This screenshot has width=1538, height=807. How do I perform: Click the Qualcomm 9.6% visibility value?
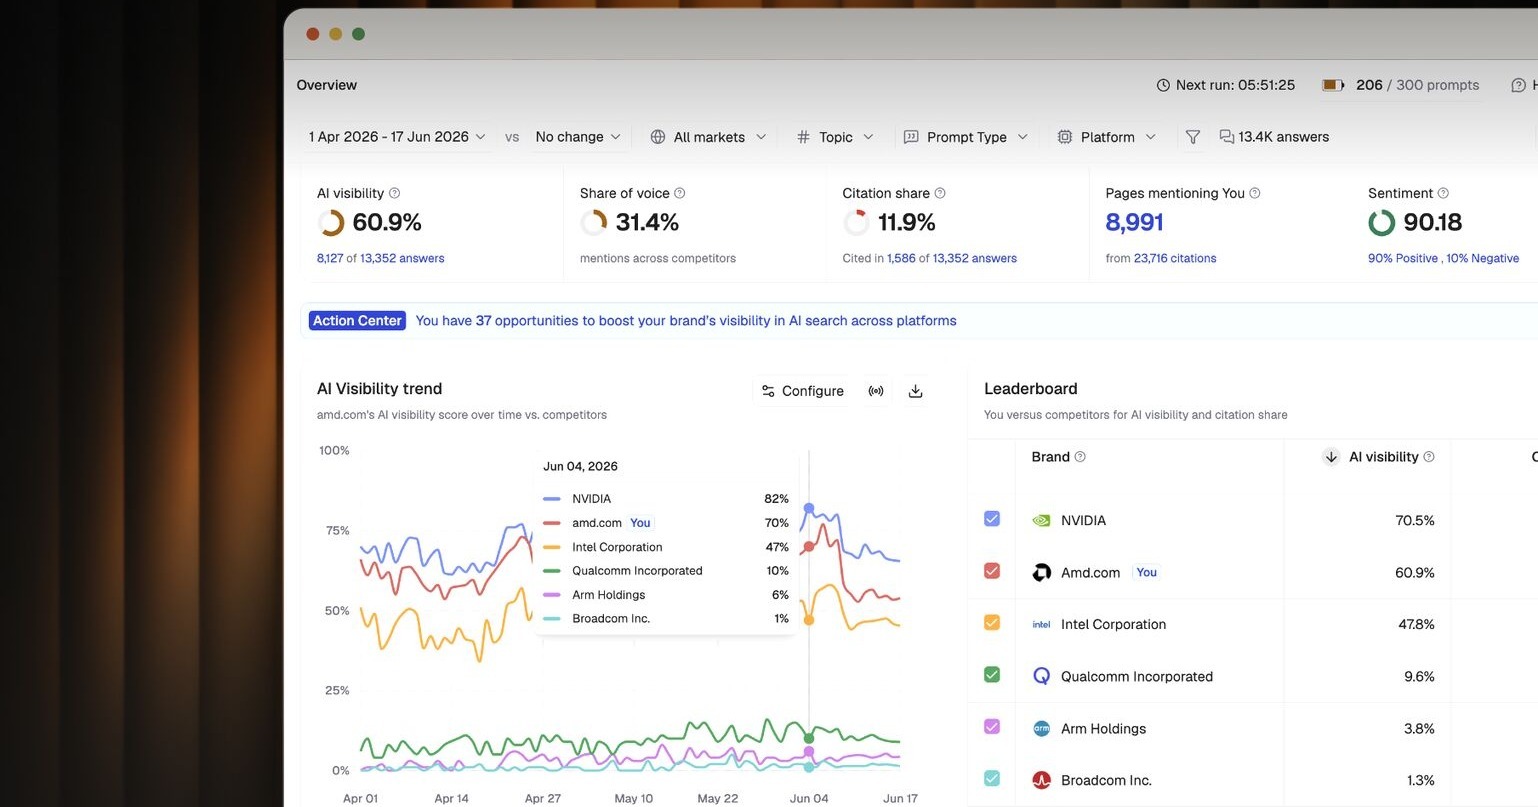(1419, 676)
